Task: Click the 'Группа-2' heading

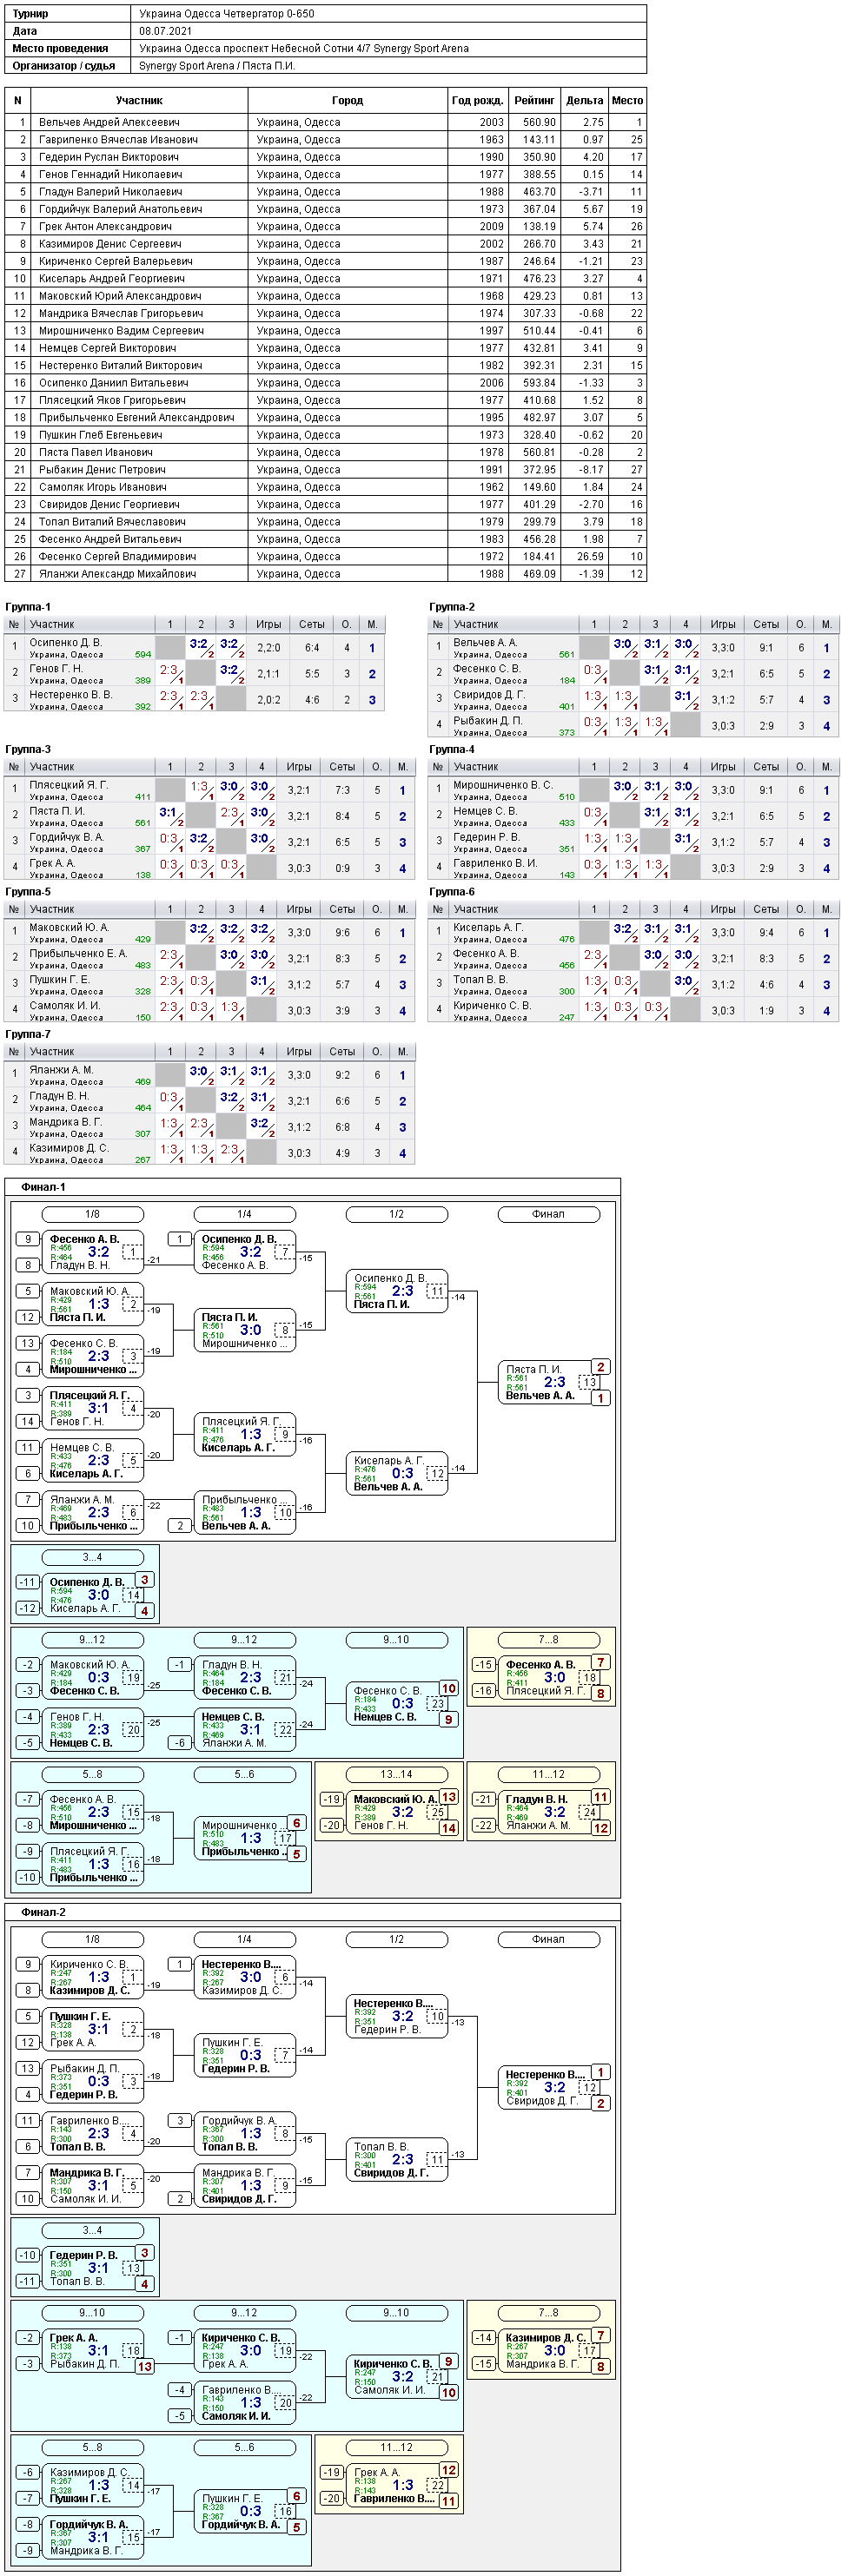Action: point(452,607)
